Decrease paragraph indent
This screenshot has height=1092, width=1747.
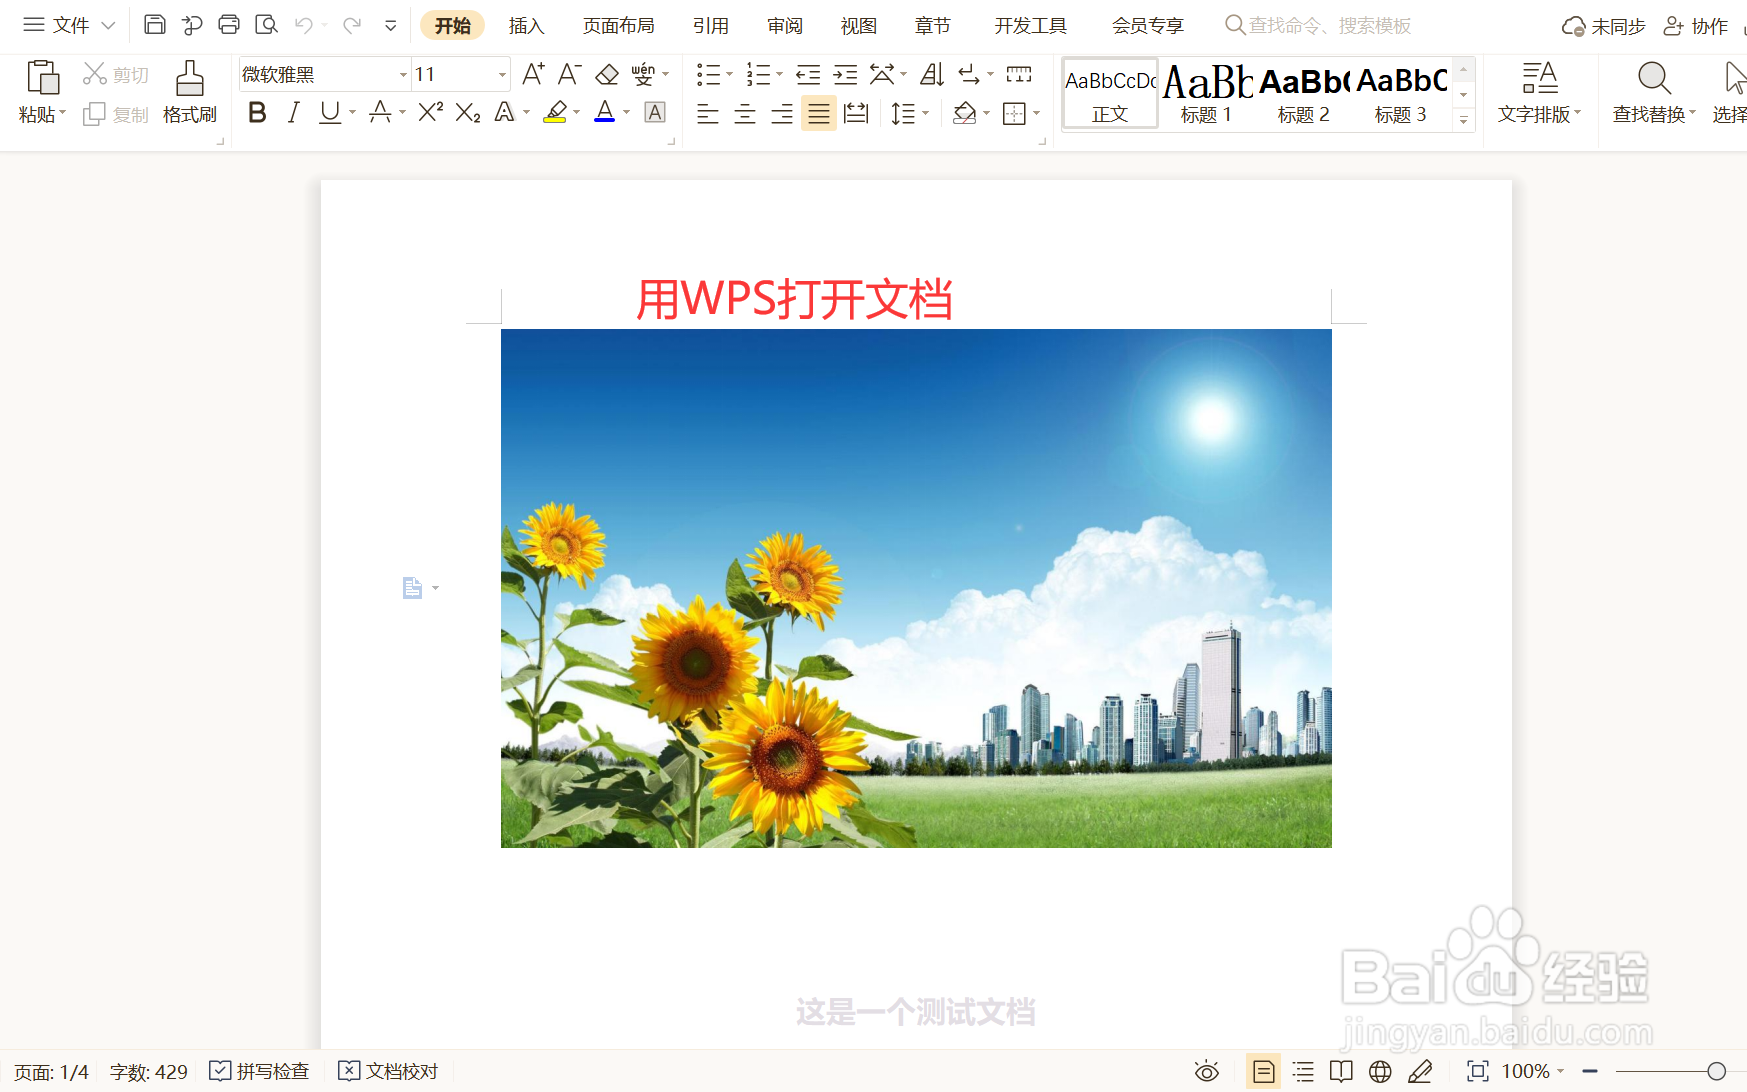pyautogui.click(x=808, y=75)
